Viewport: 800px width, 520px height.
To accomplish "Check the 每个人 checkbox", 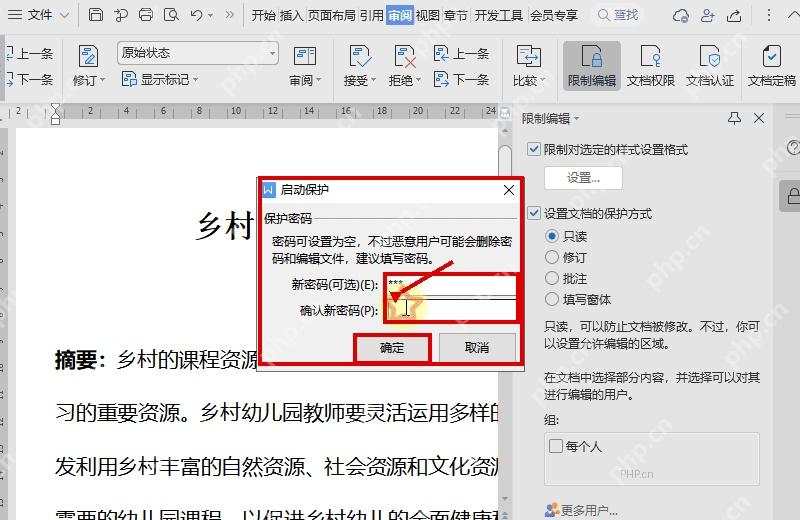I will 556,446.
